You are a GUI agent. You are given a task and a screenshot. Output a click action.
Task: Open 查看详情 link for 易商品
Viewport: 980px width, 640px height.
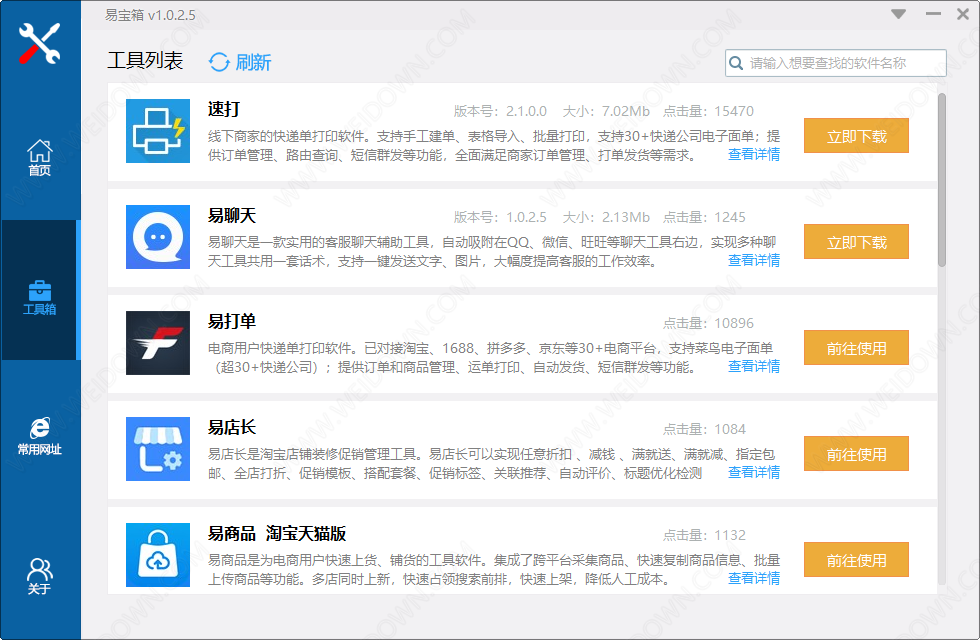pyautogui.click(x=754, y=578)
